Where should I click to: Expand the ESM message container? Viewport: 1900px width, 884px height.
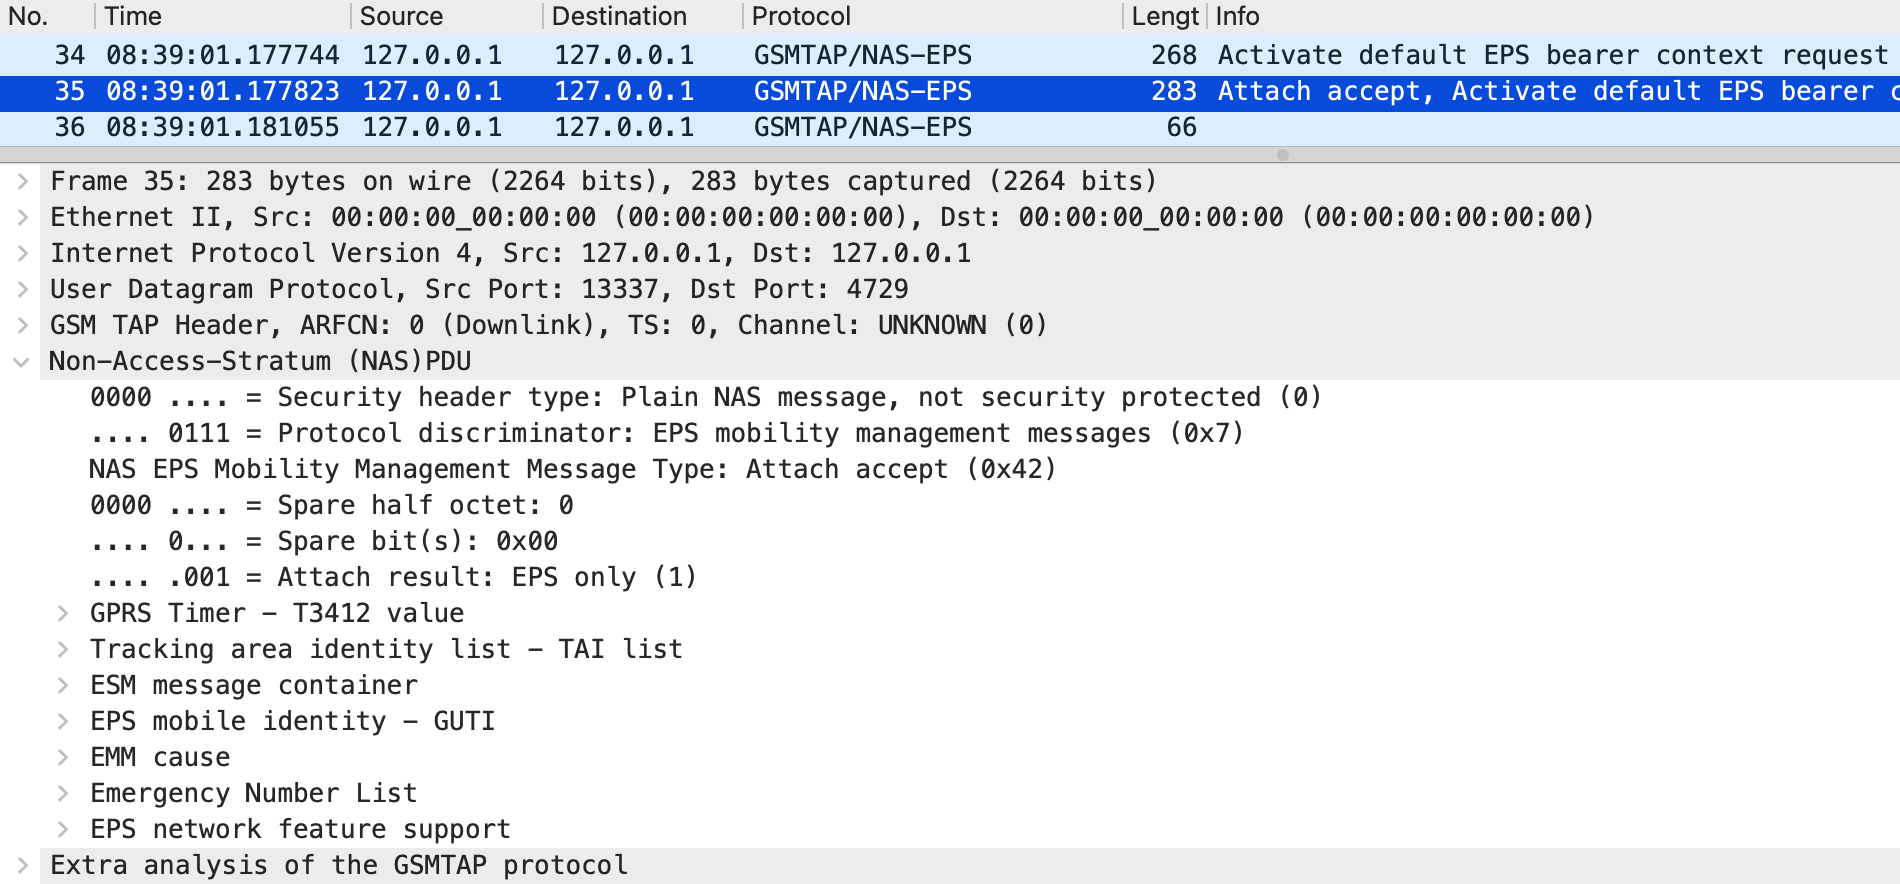click(63, 685)
